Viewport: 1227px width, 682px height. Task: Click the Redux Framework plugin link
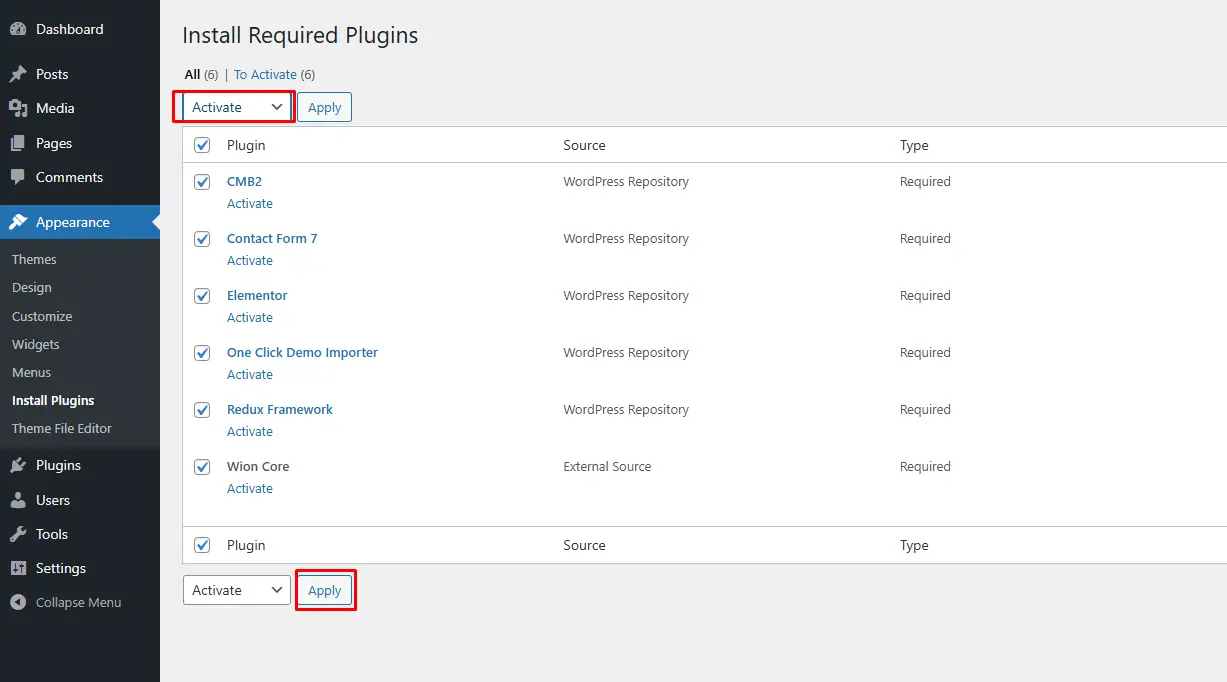point(280,410)
